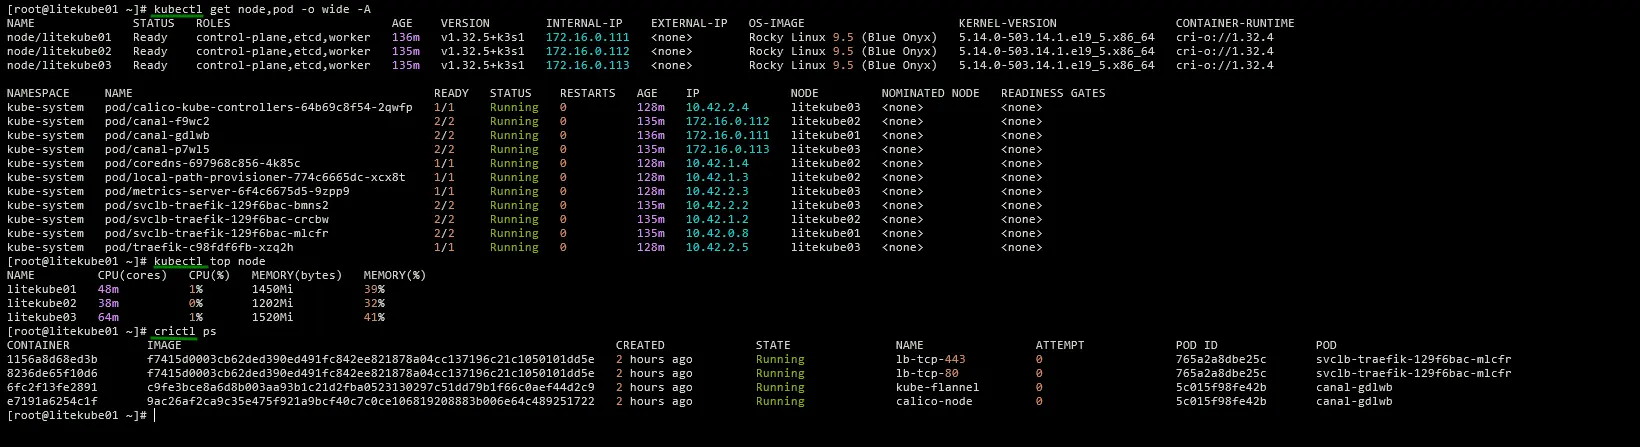Click container ID 8236de65f10d6

coord(52,373)
